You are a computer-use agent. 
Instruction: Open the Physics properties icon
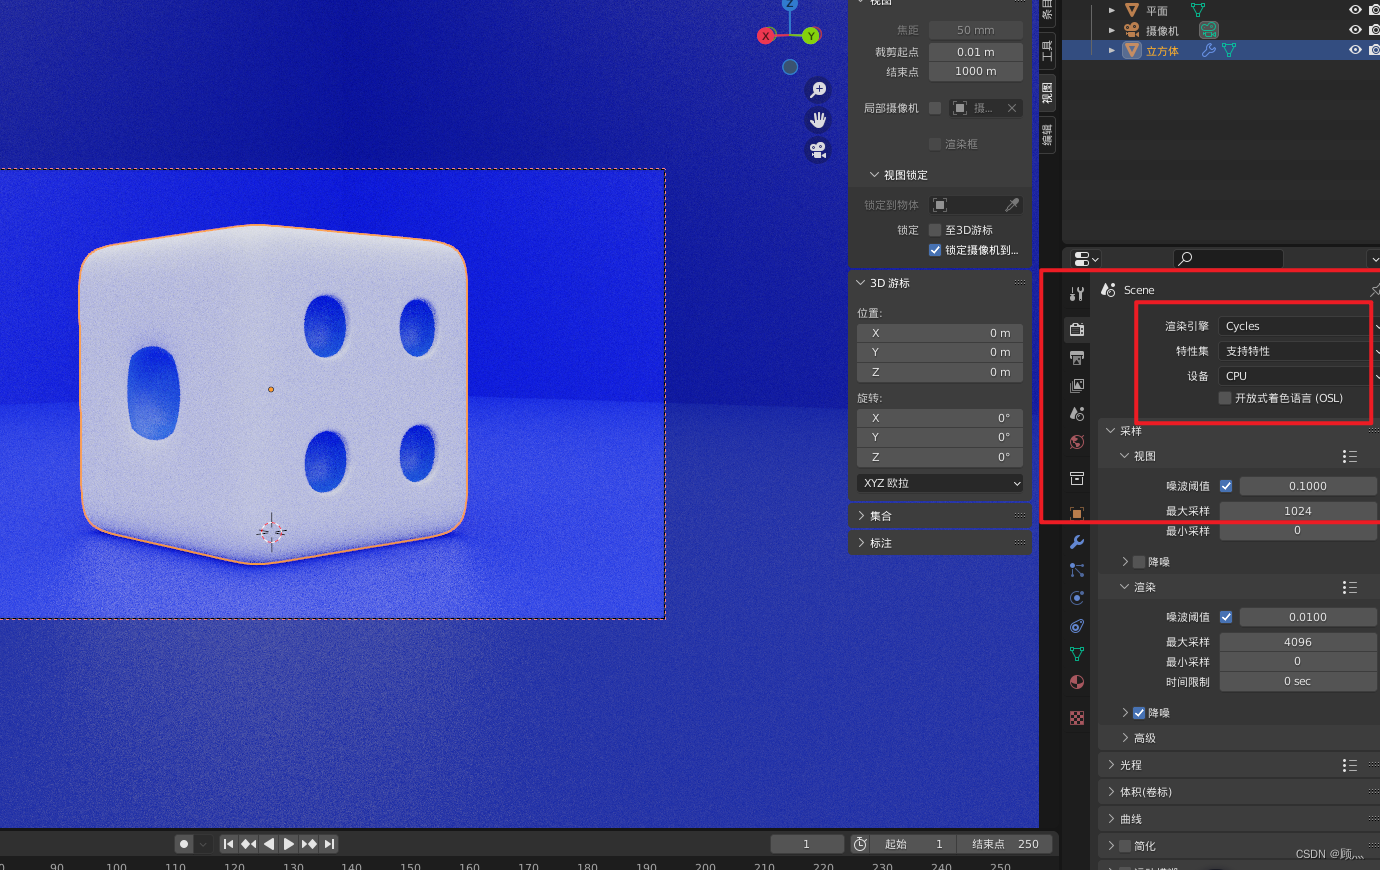click(x=1077, y=597)
